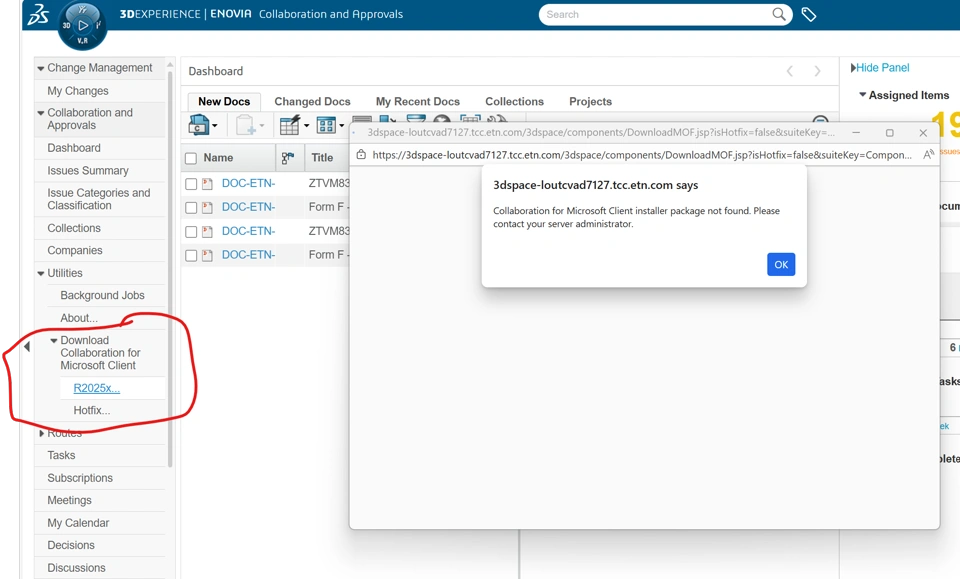This screenshot has height=579, width=960.
Task: Open Decisions in the sidebar
Action: 71,545
